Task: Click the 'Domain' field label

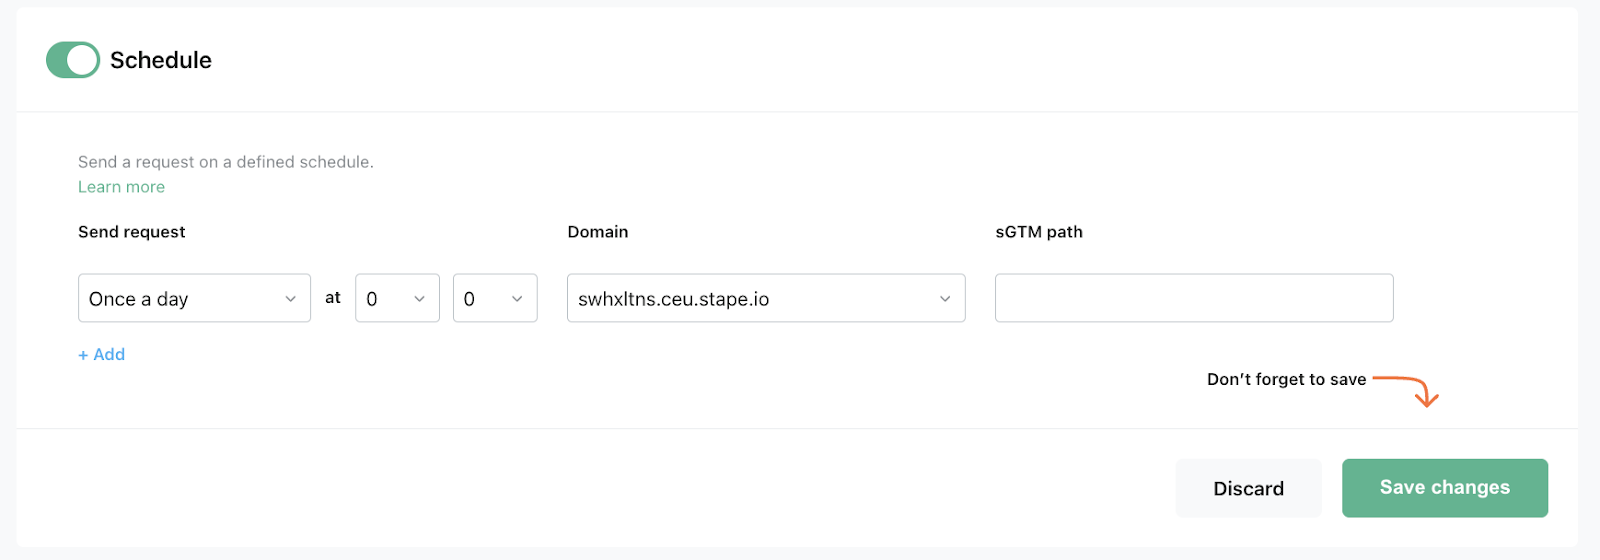Action: (598, 232)
